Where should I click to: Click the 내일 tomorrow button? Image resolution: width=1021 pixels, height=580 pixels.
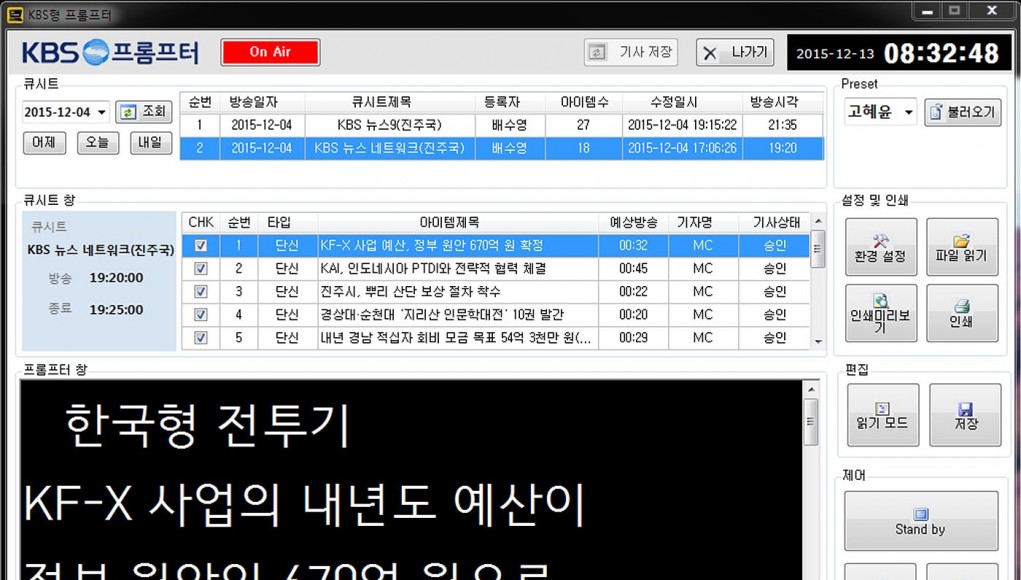(x=150, y=143)
